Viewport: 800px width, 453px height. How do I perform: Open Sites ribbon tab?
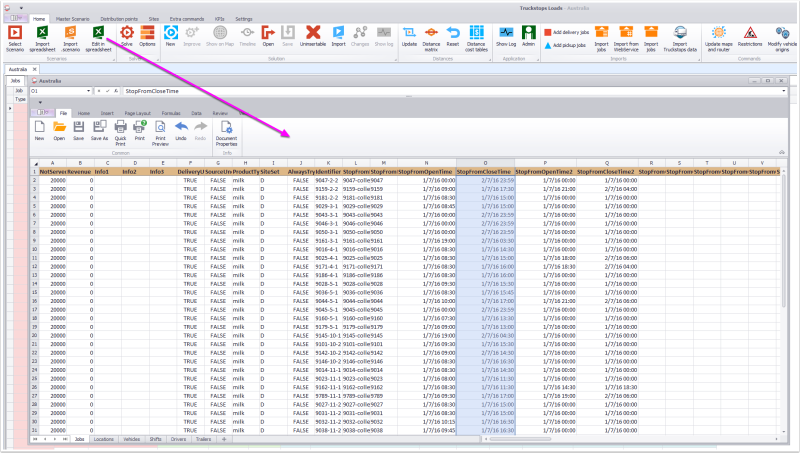click(154, 19)
